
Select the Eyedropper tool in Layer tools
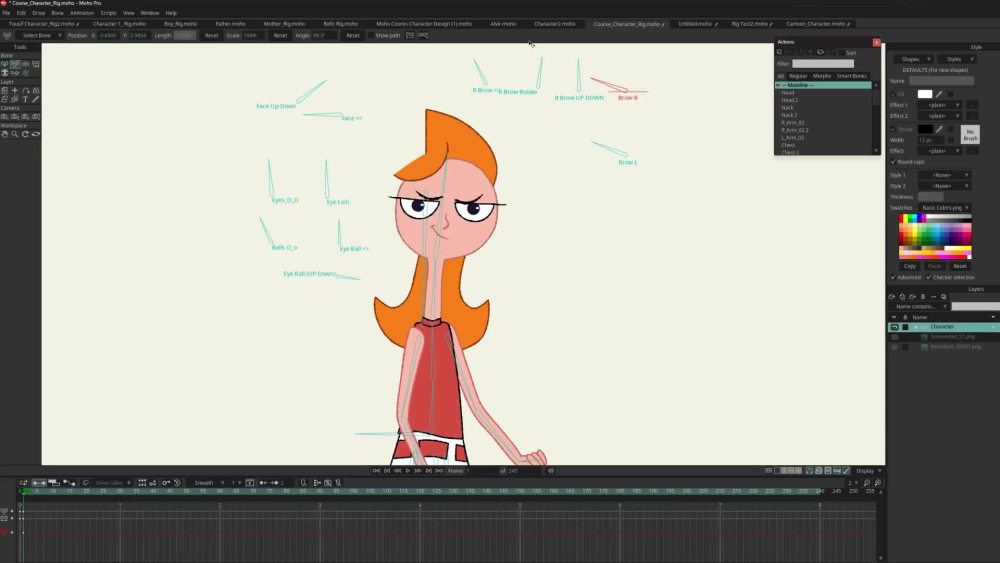coord(36,99)
